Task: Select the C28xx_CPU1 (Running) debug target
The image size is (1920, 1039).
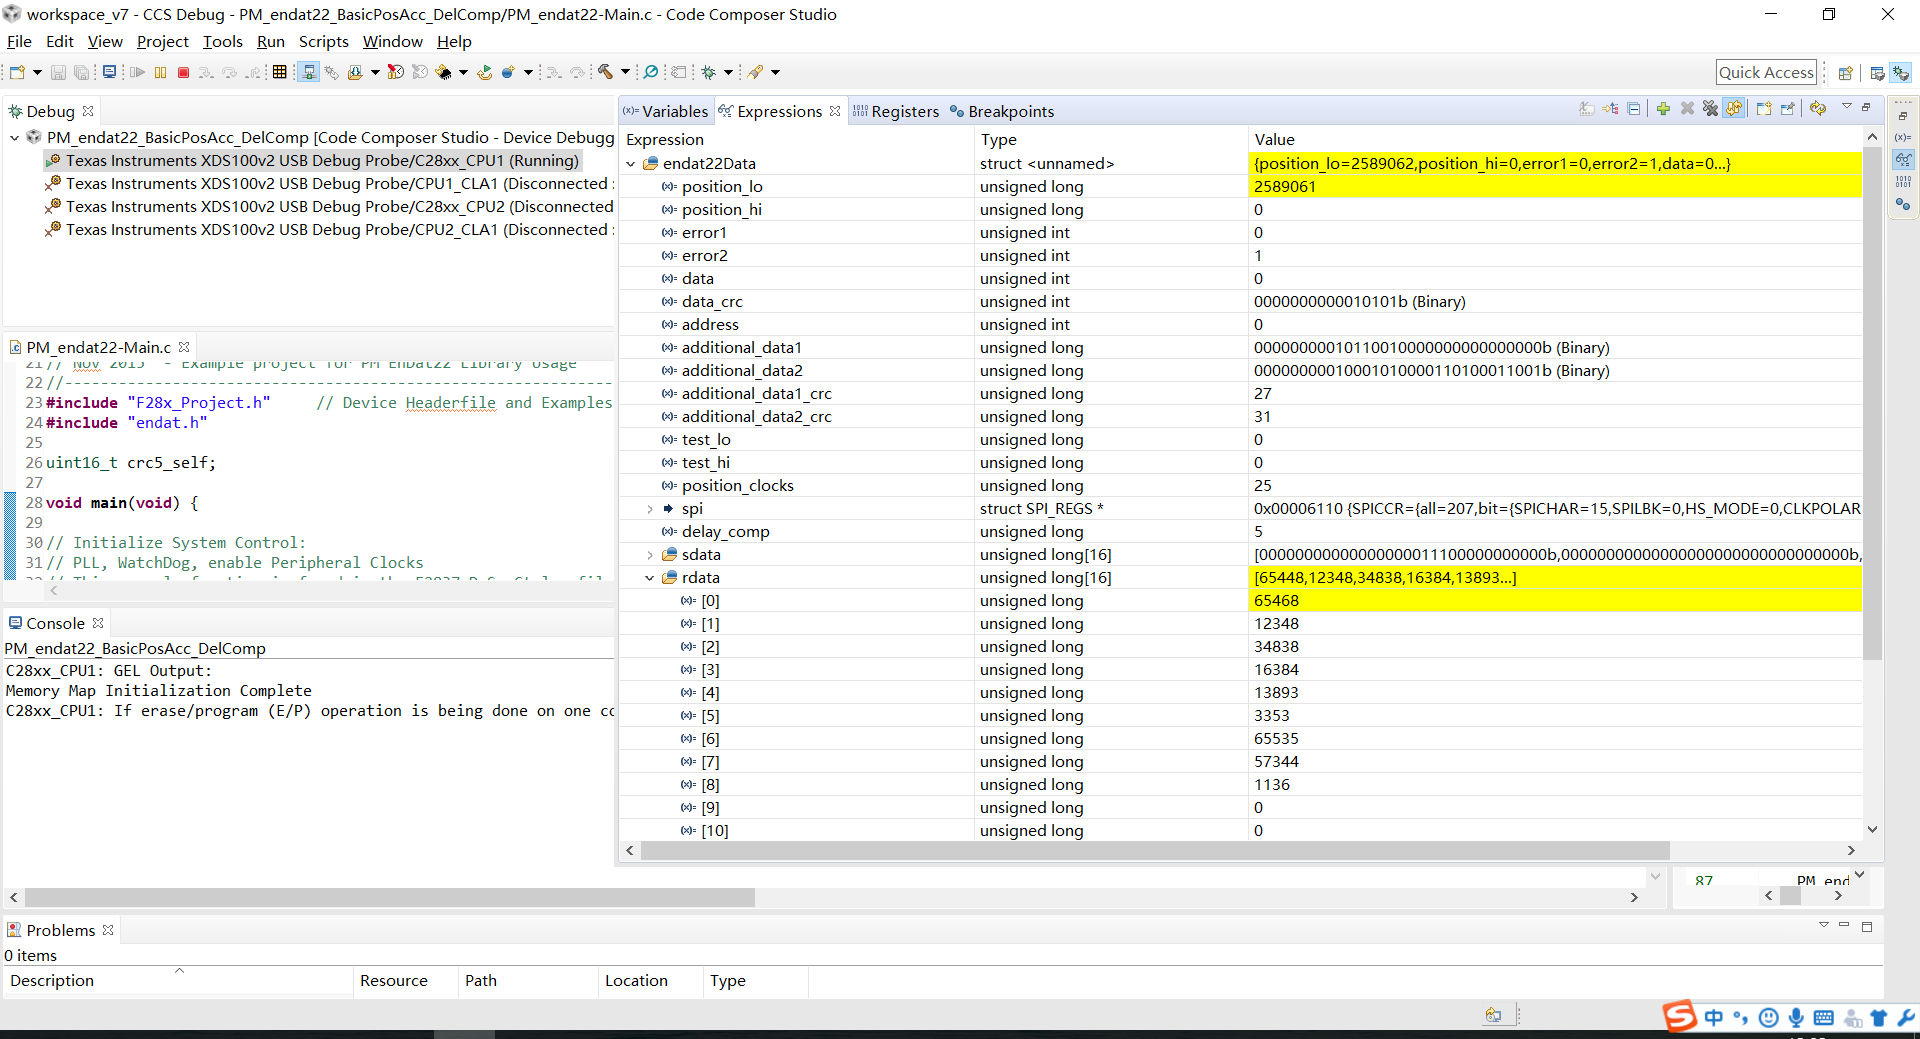Action: pyautogui.click(x=321, y=161)
